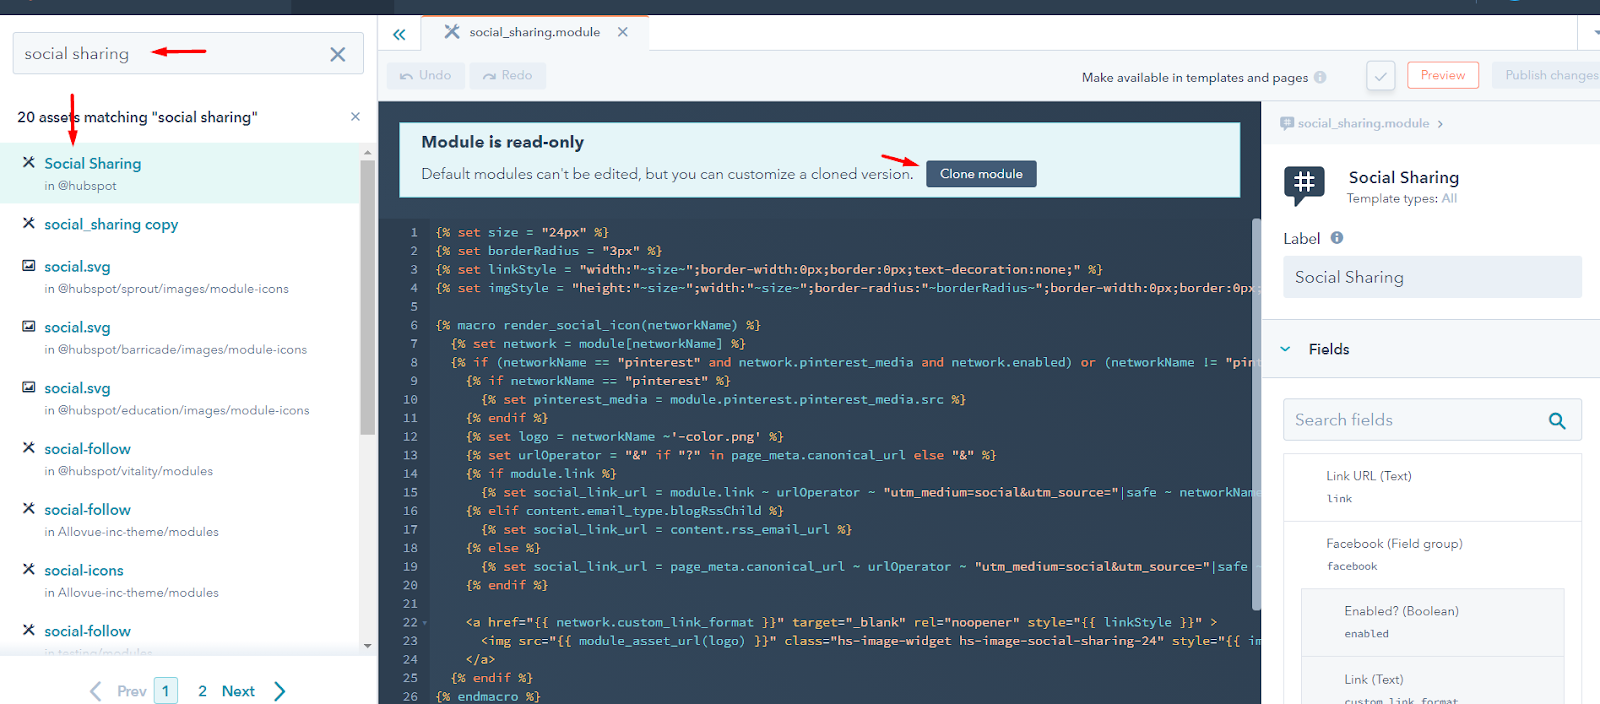Switch to social_sharing.module tab
This screenshot has height=704, width=1600.
[x=535, y=32]
